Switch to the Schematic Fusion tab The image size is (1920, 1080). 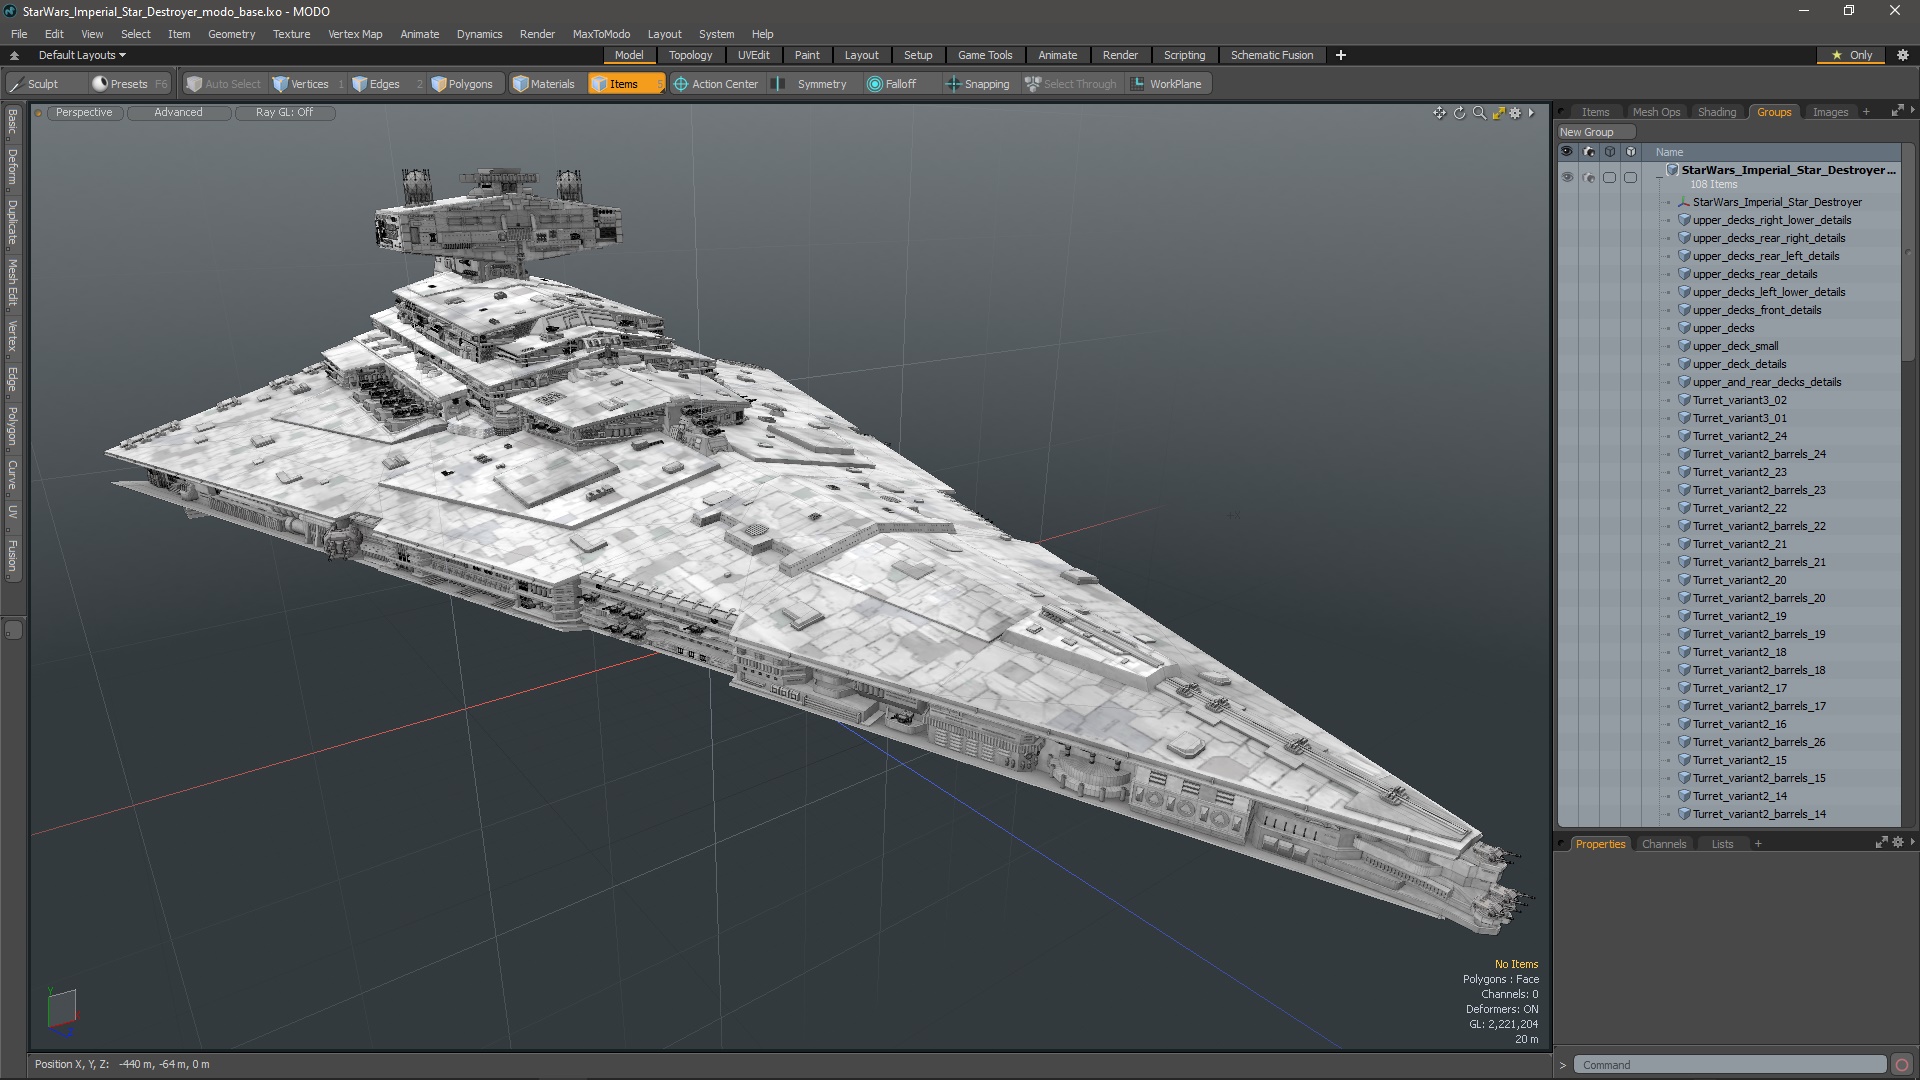tap(1272, 55)
